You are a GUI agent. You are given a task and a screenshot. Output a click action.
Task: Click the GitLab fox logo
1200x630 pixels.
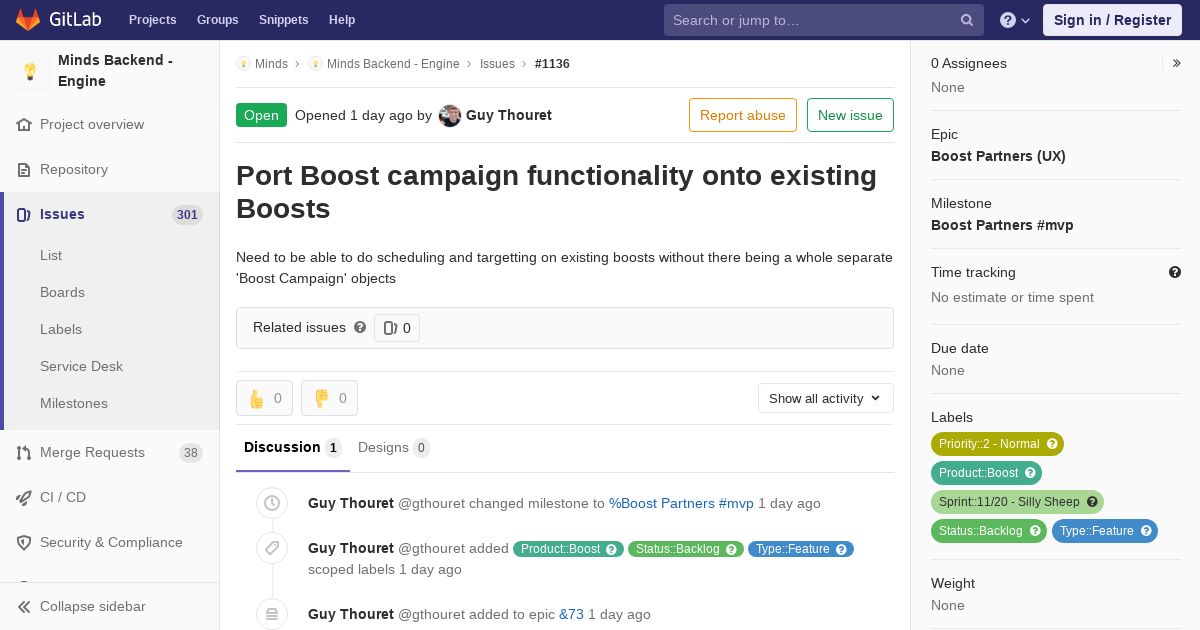coord(28,20)
